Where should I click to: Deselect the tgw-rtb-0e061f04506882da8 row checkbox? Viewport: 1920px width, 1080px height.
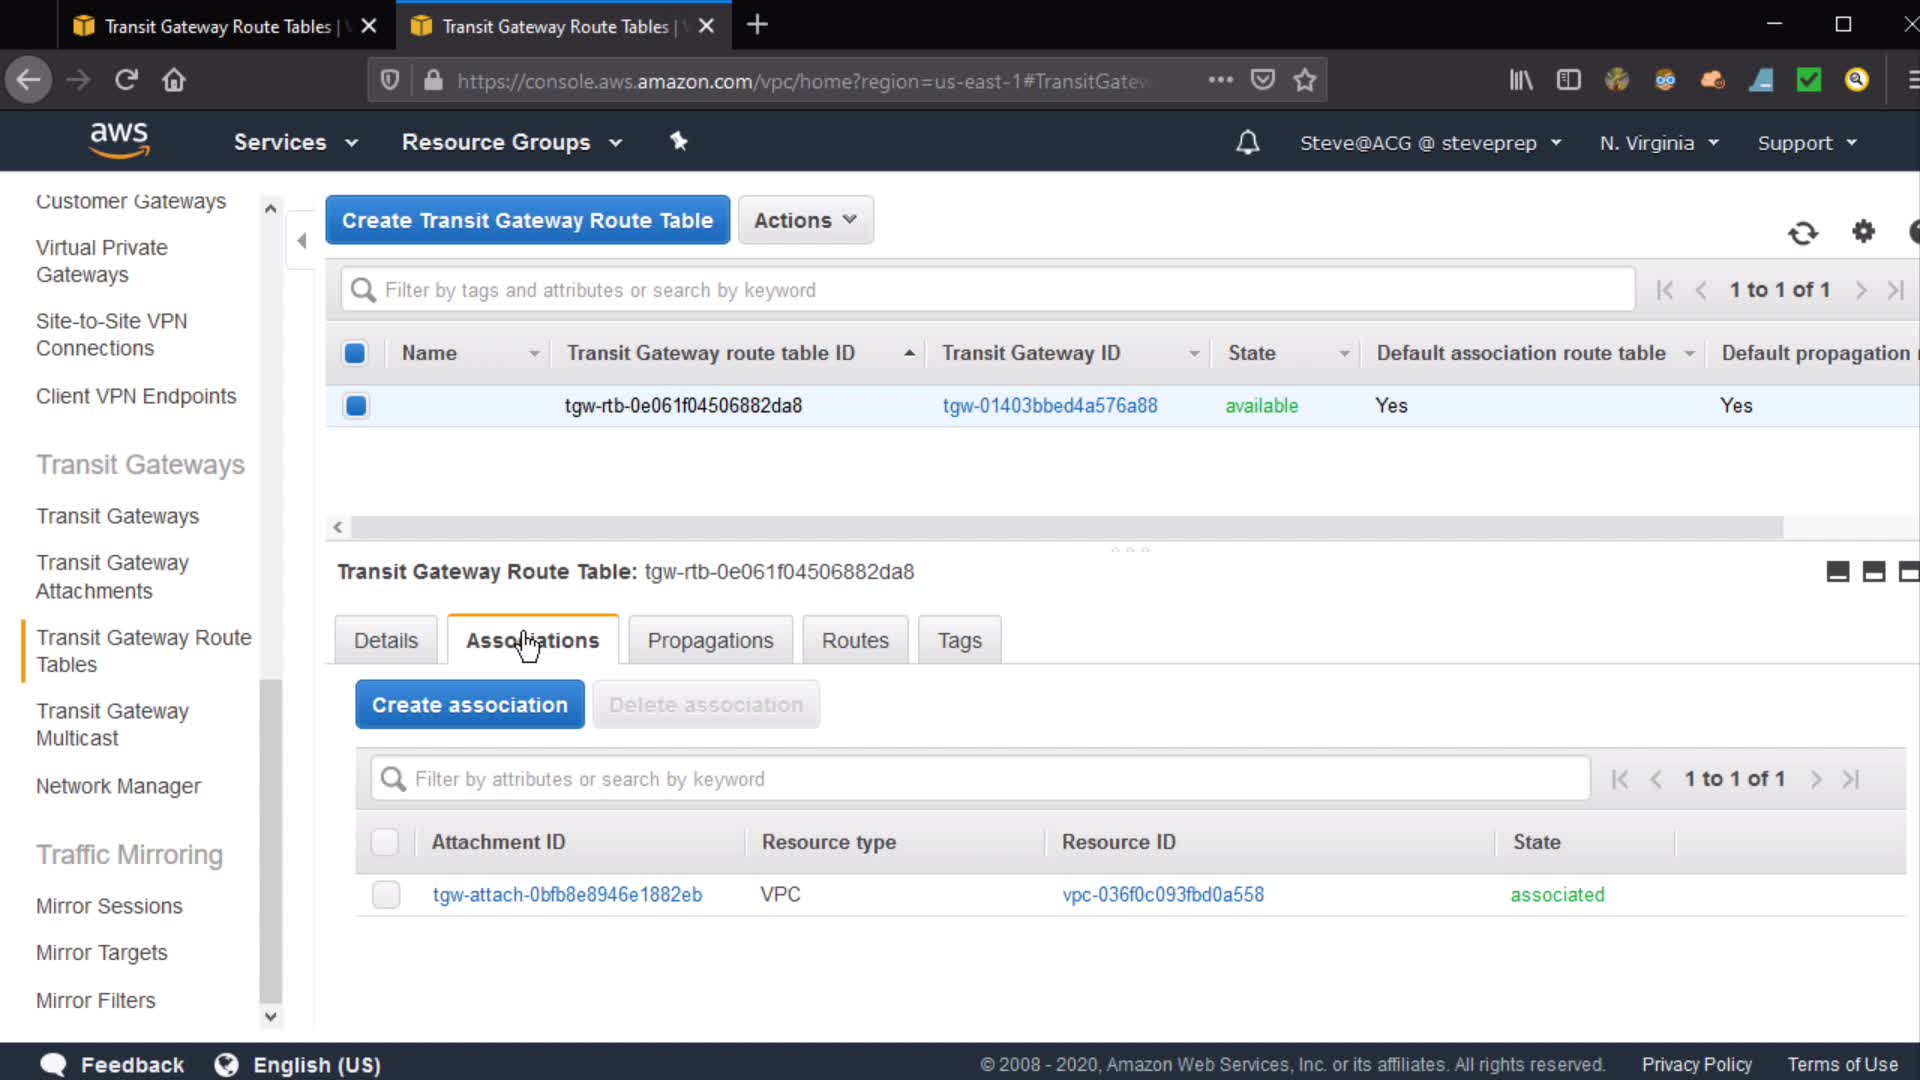click(356, 406)
